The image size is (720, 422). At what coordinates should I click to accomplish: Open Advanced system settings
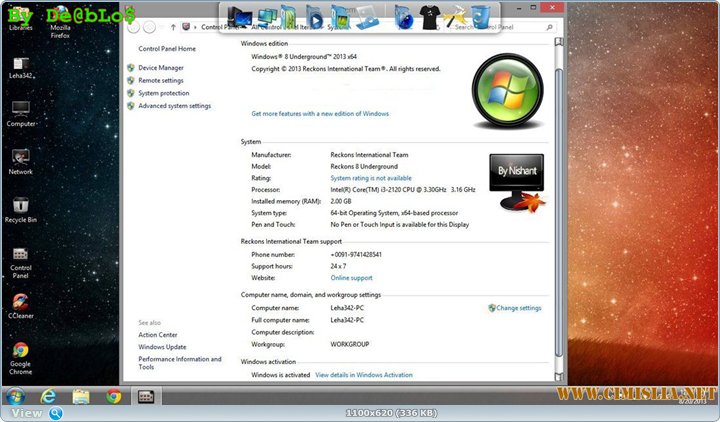174,106
